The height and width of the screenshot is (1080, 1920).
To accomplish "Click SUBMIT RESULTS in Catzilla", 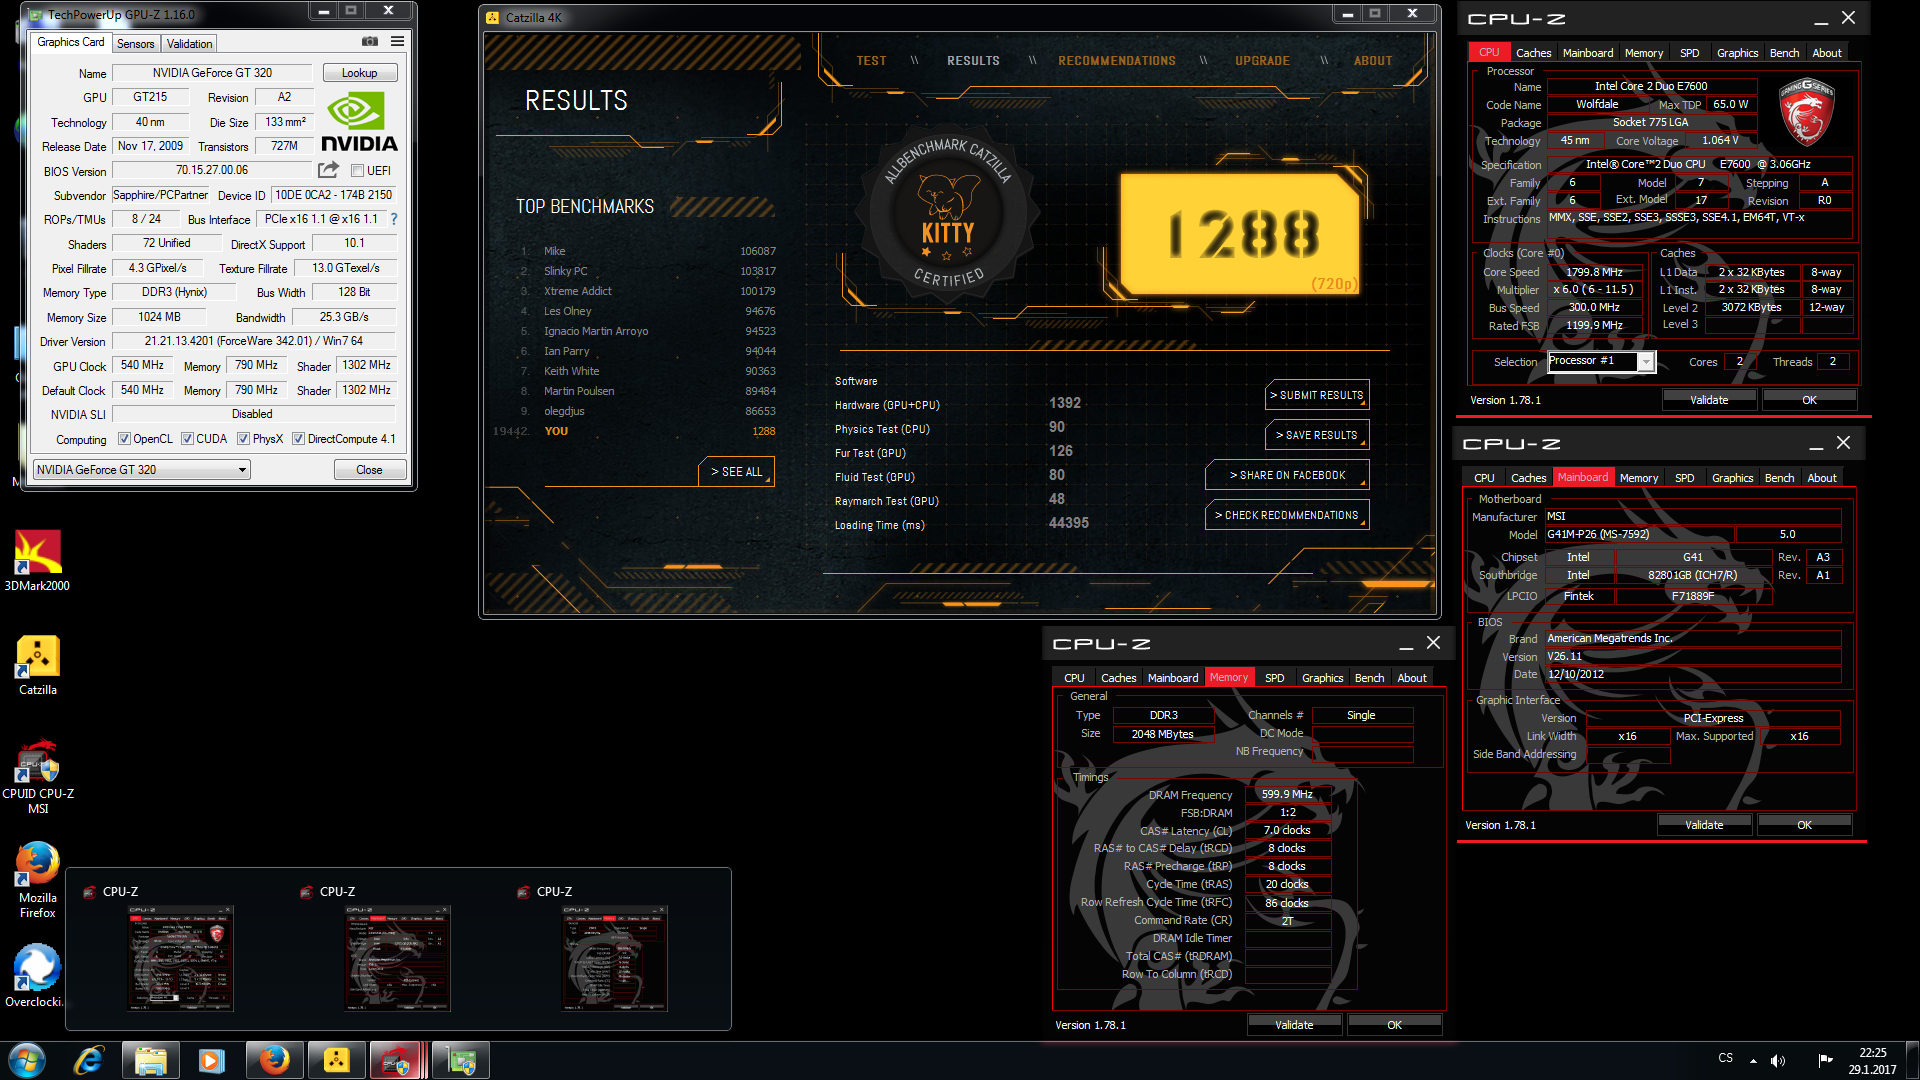I will coord(1317,395).
